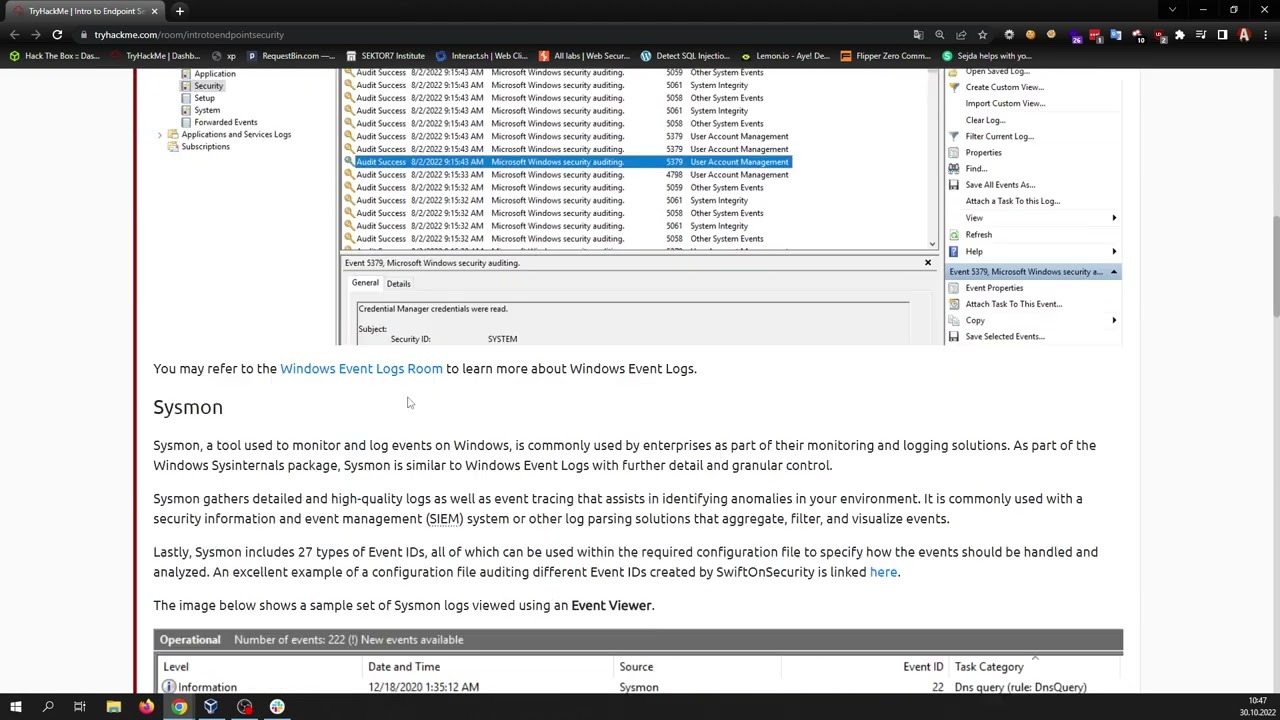Click the browser forward arrow

click(36, 34)
